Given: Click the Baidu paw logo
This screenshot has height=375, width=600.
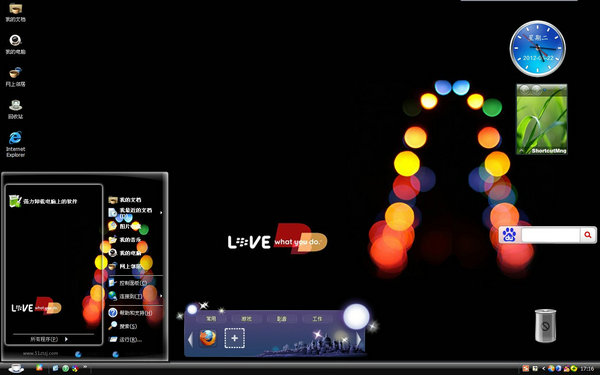Looking at the screenshot, I should 509,235.
